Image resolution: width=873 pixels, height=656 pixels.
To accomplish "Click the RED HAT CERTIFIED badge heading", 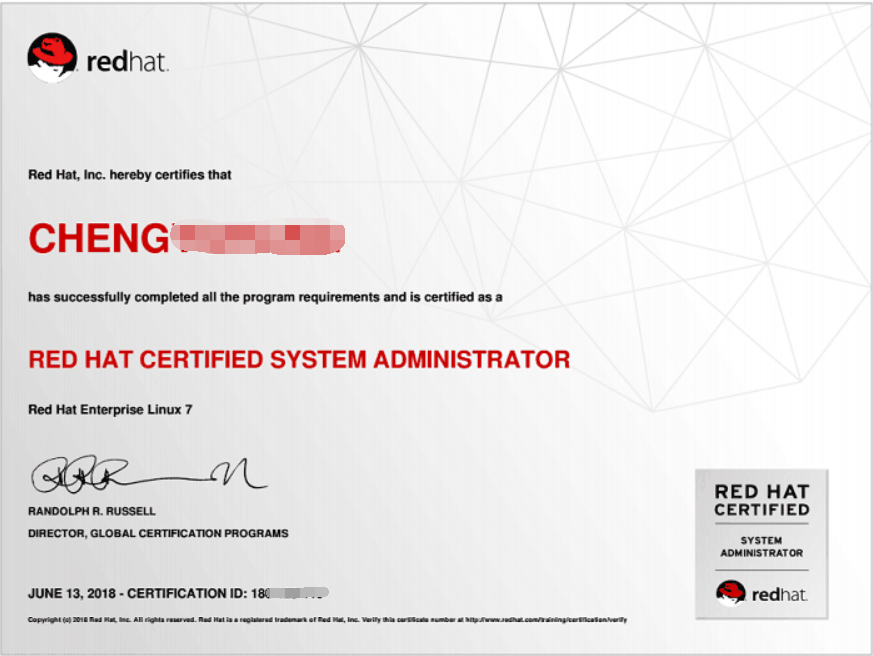I will pos(761,500).
